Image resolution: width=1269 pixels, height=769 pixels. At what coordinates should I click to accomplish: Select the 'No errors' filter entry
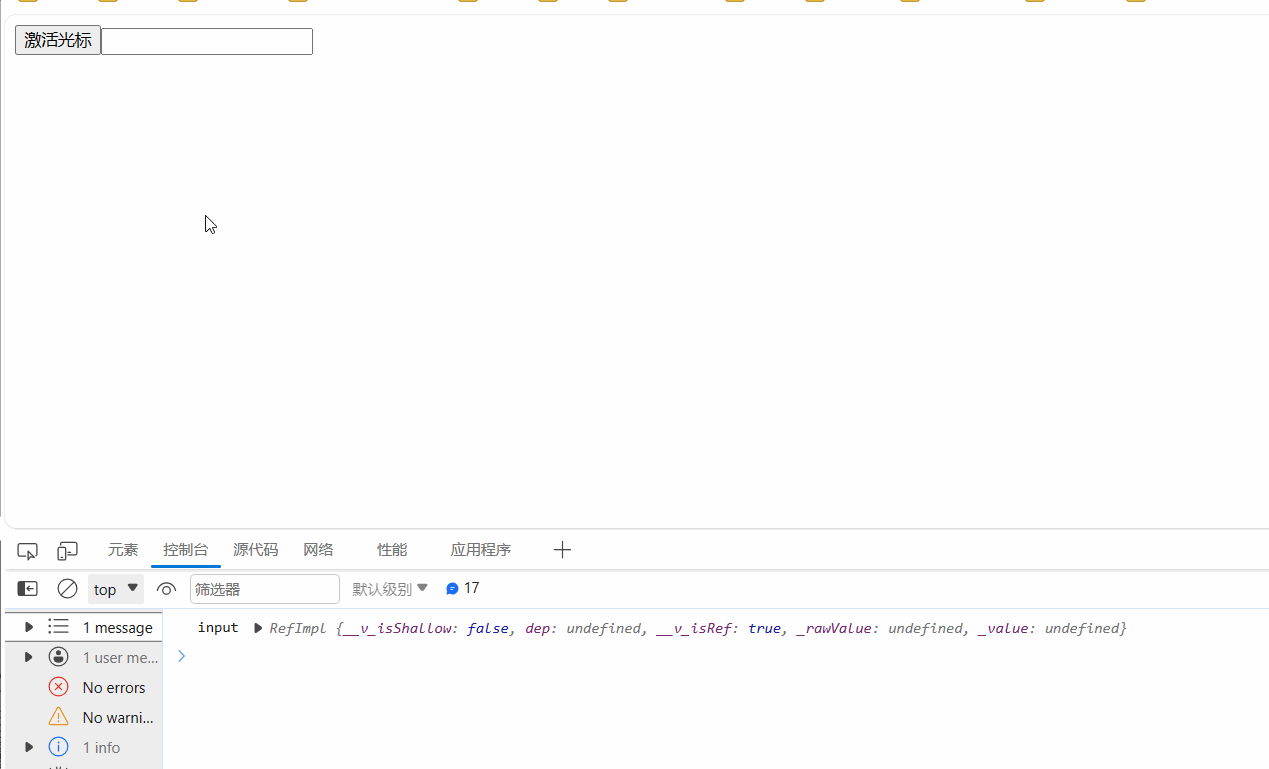tap(112, 687)
